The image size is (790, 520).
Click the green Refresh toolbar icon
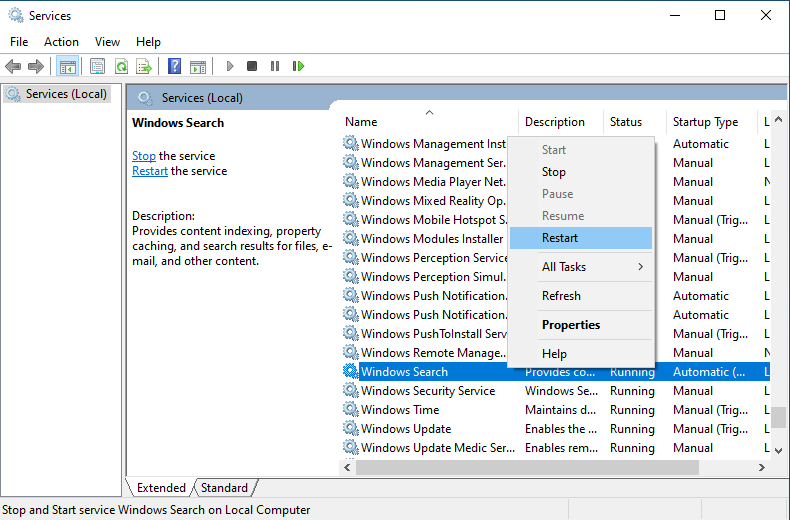point(121,66)
